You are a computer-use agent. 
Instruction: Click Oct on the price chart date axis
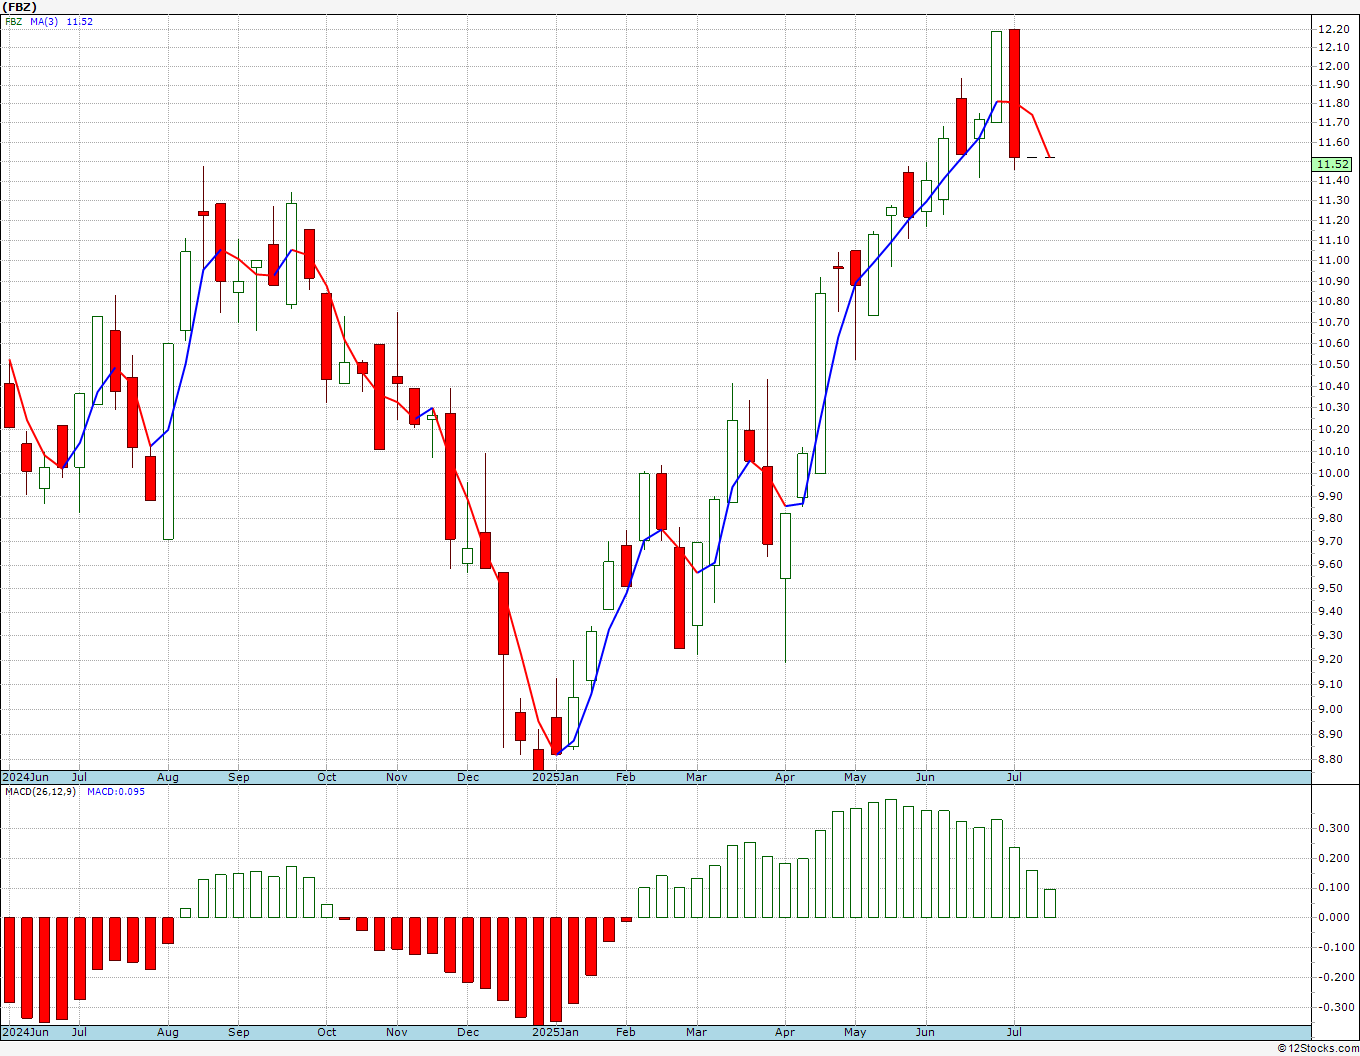click(x=327, y=777)
